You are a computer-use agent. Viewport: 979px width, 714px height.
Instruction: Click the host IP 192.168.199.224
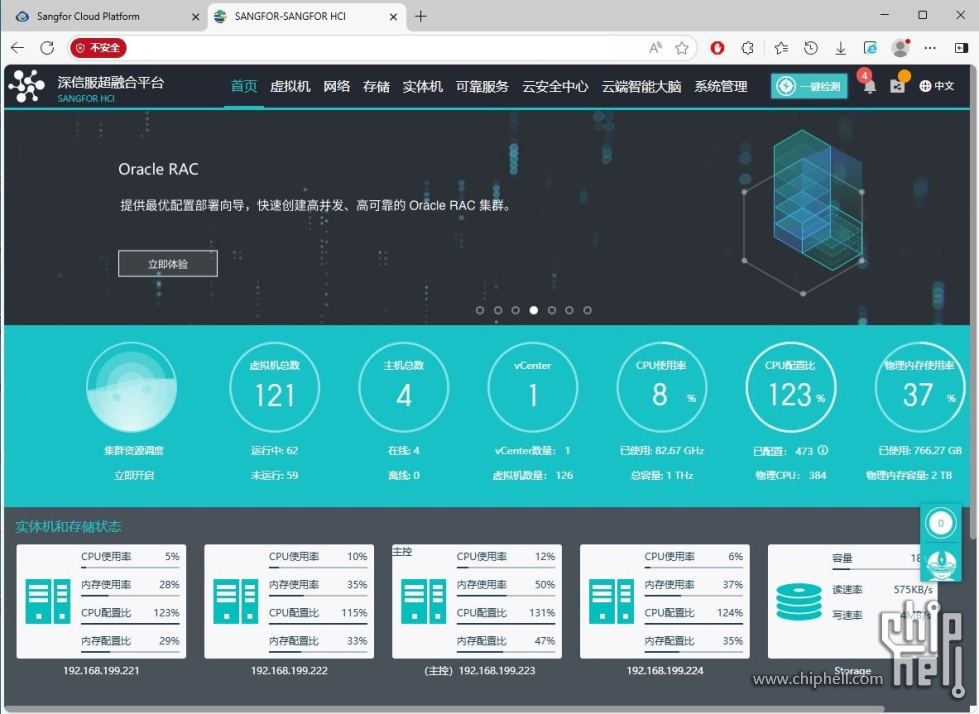point(665,670)
